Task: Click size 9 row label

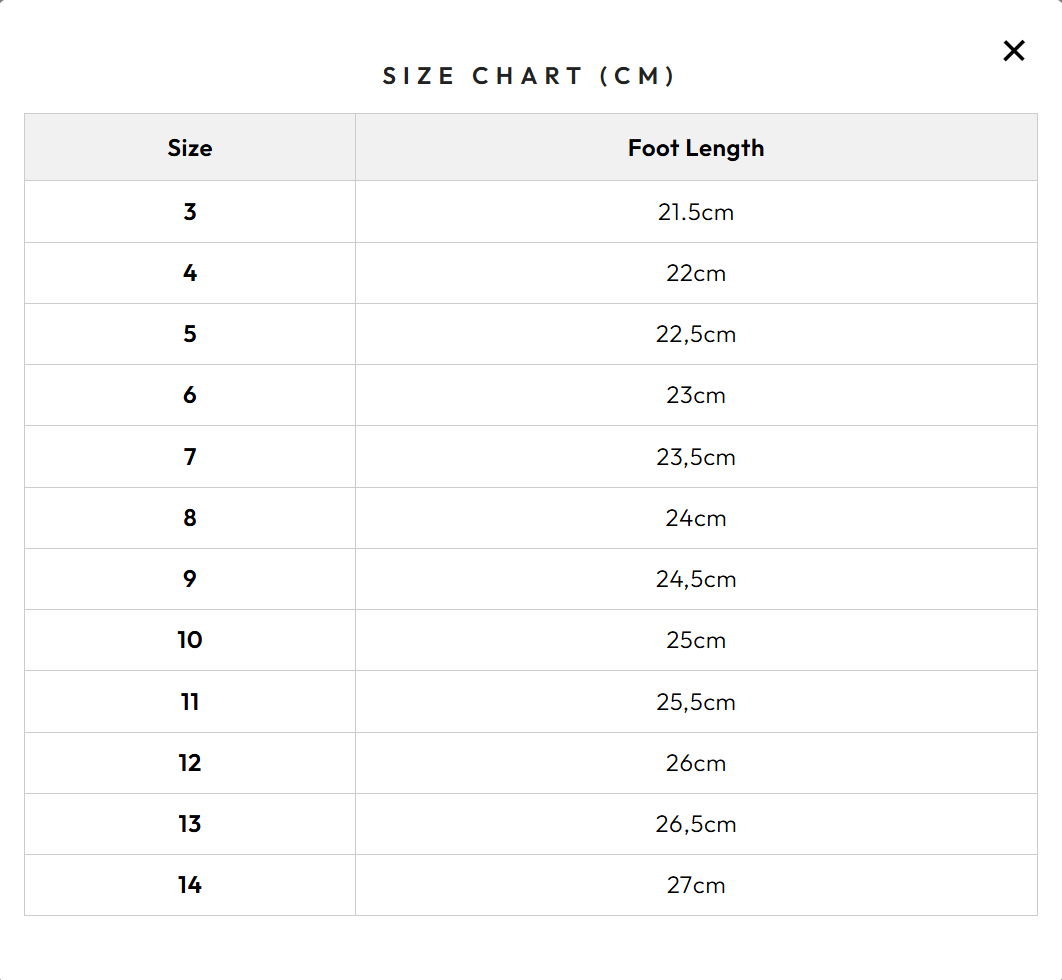Action: tap(190, 579)
